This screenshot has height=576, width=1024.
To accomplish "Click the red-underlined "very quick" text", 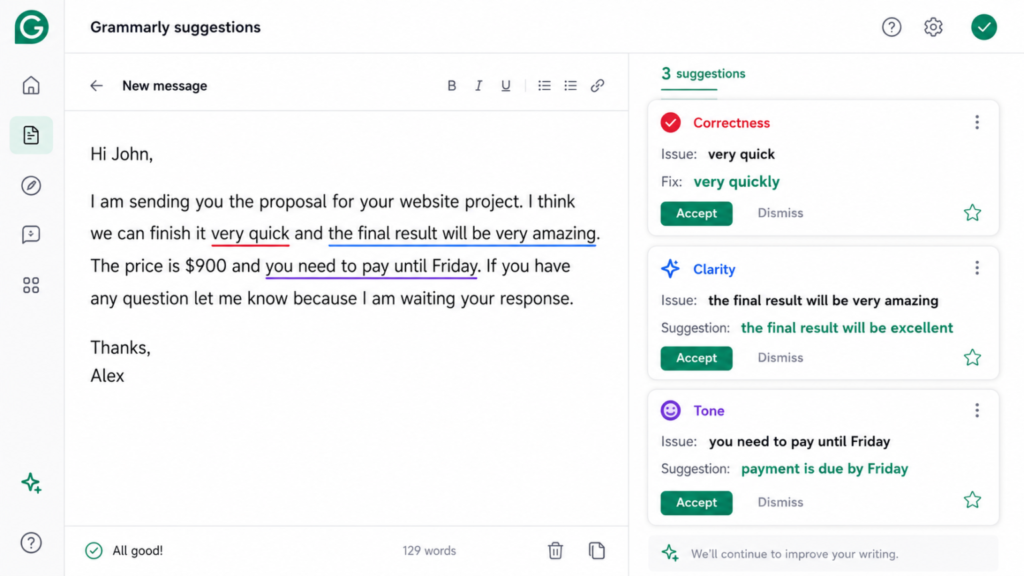I will 250,233.
